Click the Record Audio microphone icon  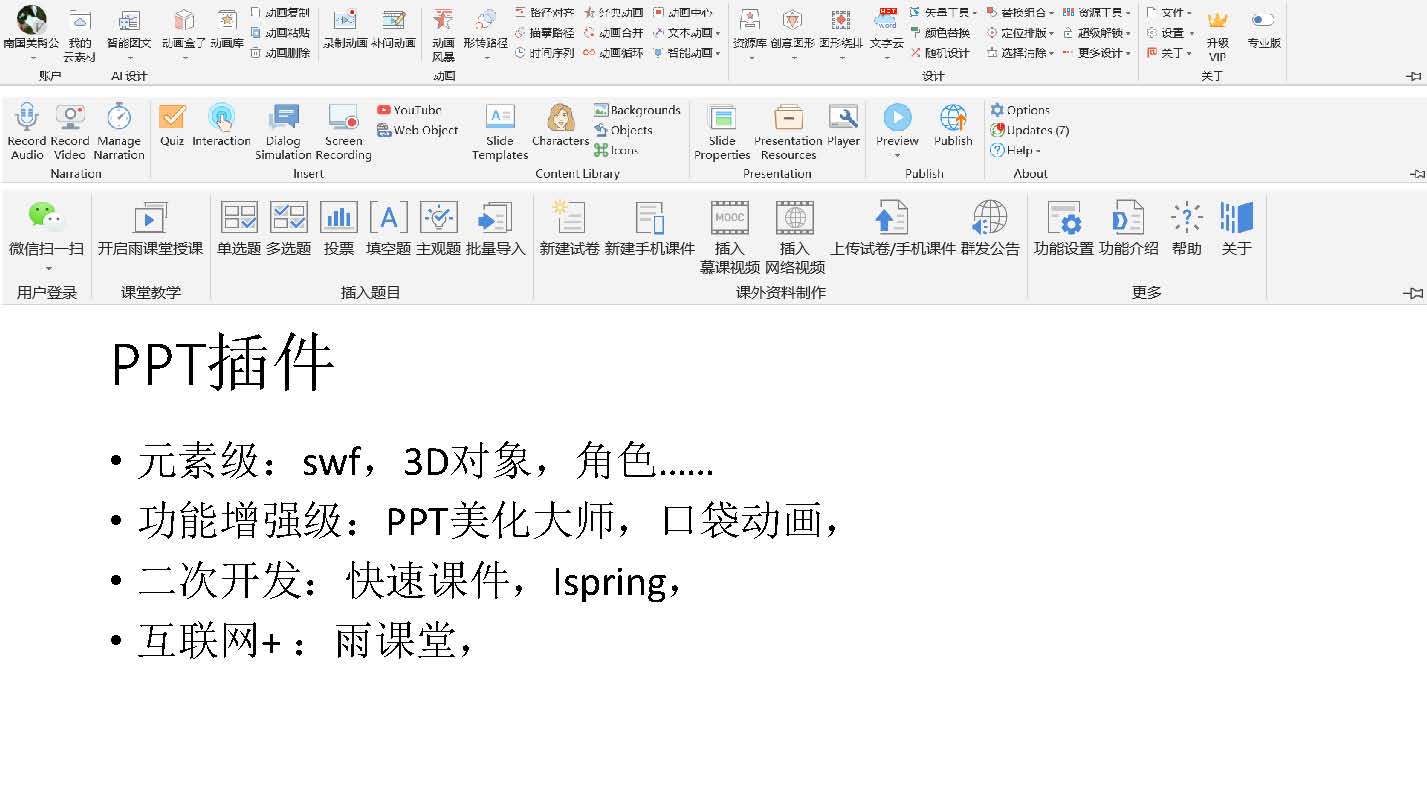pos(27,118)
